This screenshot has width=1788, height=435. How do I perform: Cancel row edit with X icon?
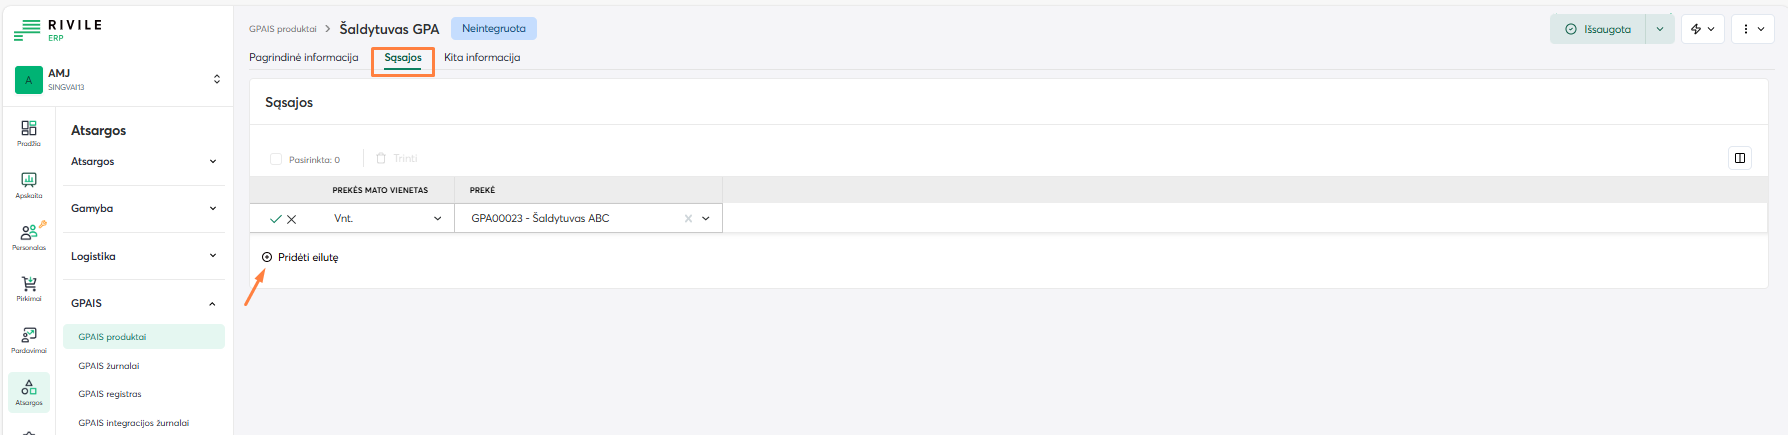pyautogui.click(x=292, y=219)
